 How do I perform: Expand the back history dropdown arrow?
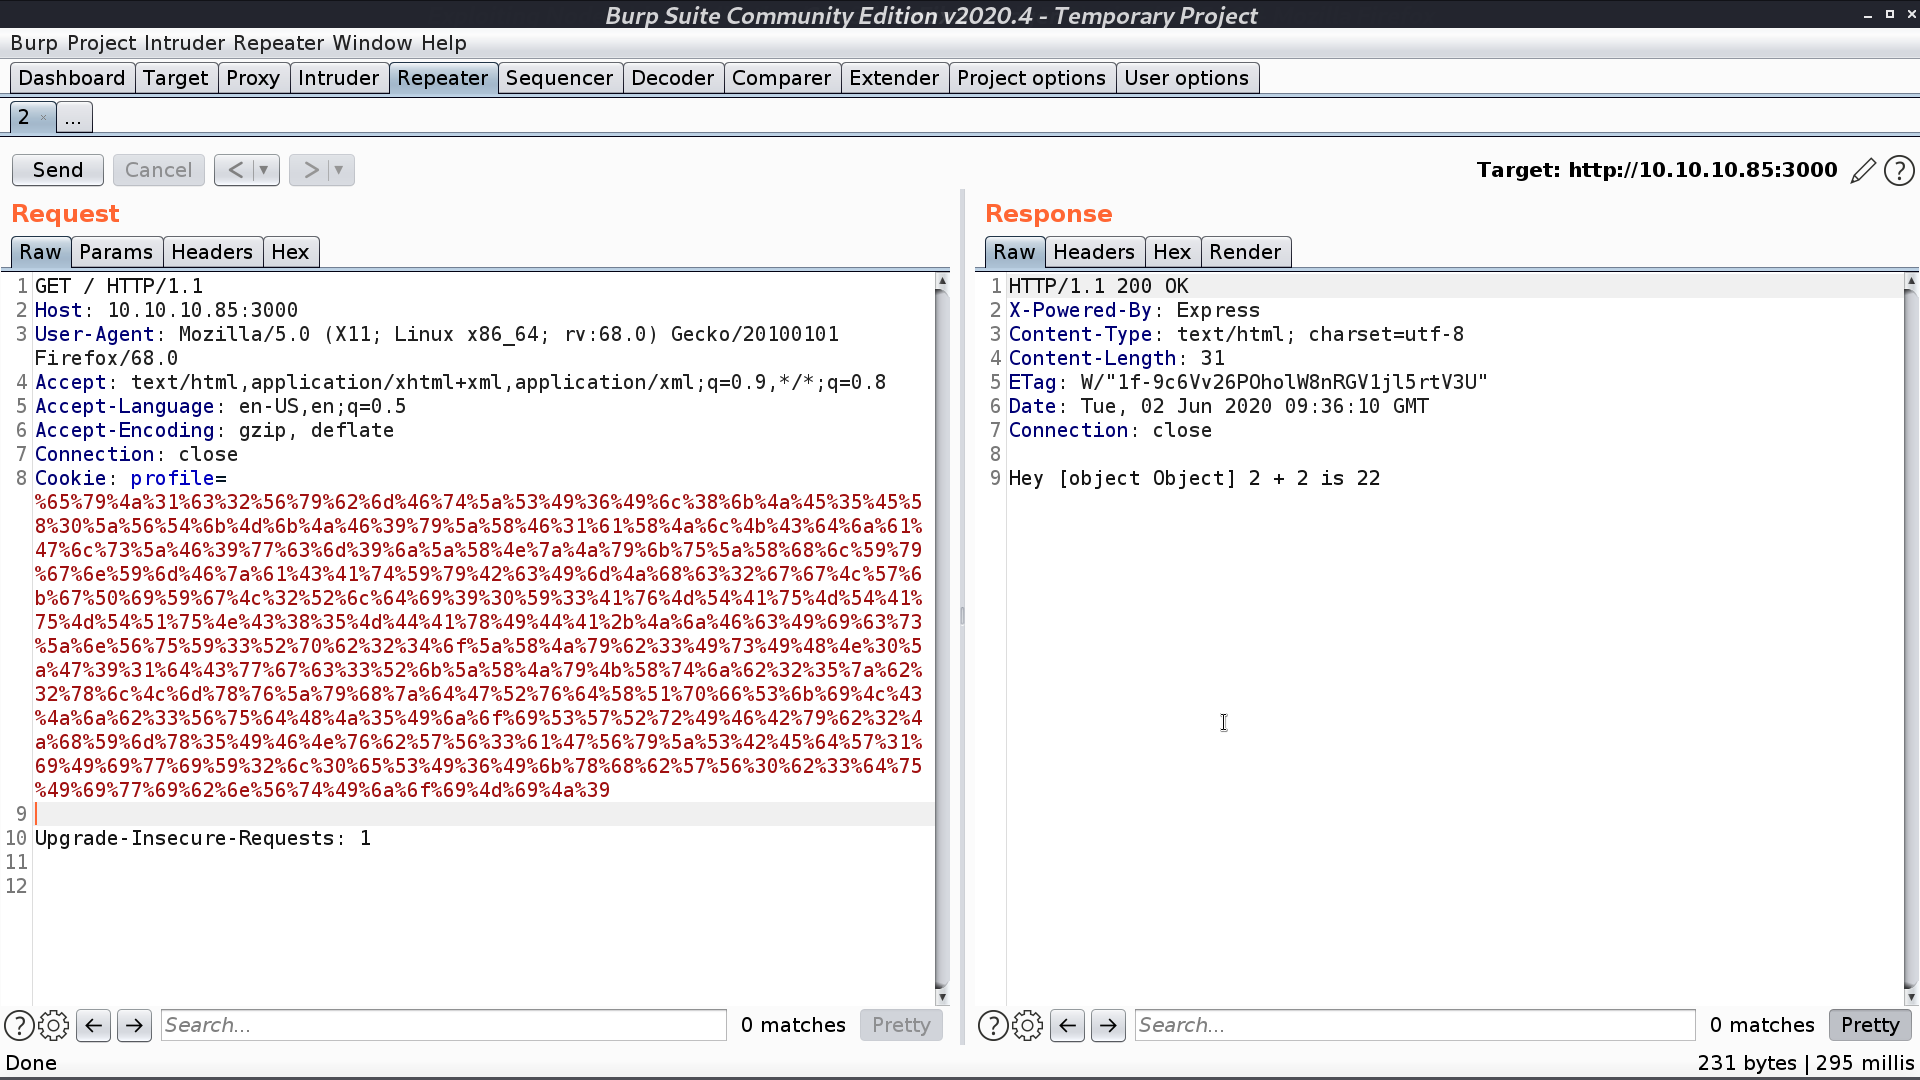click(264, 170)
